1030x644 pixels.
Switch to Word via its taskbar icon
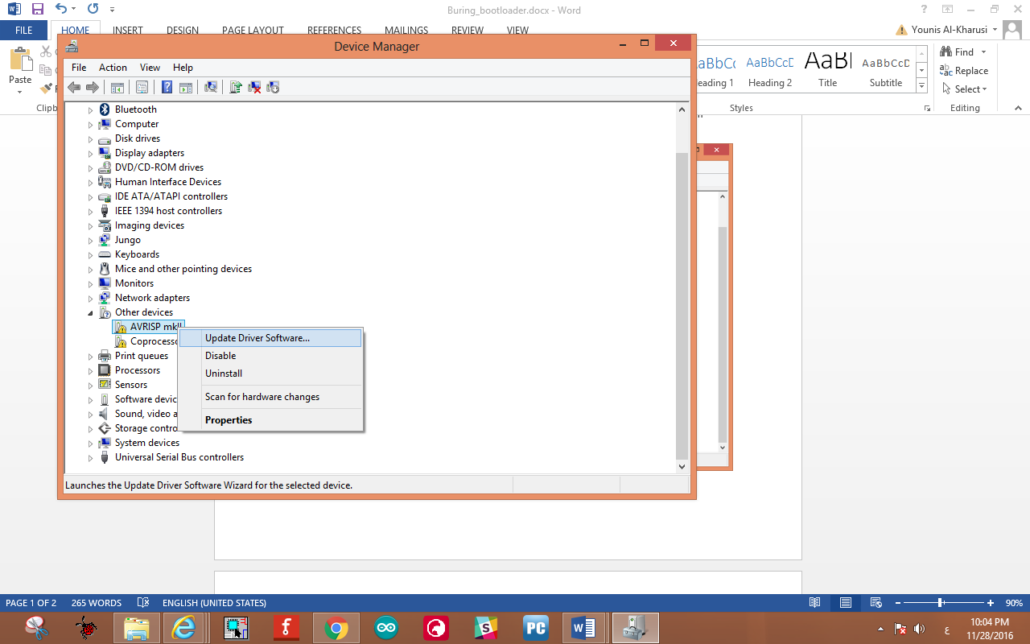[x=583, y=628]
